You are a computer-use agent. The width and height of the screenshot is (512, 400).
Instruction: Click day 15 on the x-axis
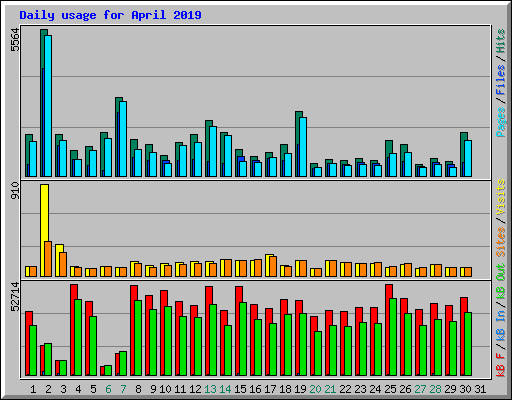click(240, 389)
